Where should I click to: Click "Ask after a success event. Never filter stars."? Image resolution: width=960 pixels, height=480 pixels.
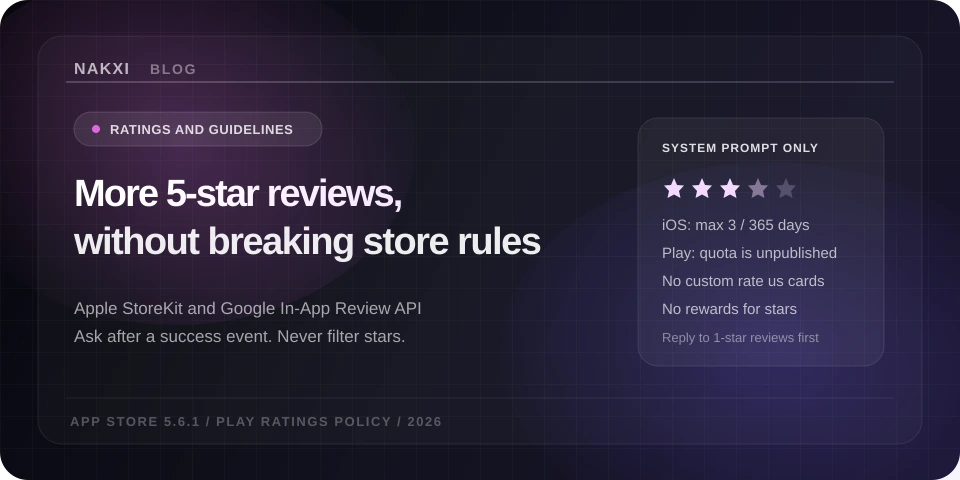[x=239, y=337]
